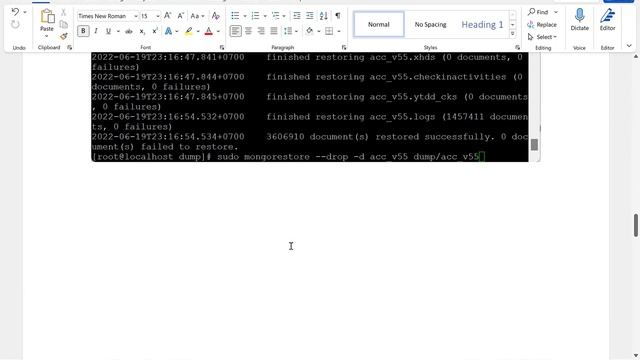Click the Paste clipboard icon

click(47, 17)
